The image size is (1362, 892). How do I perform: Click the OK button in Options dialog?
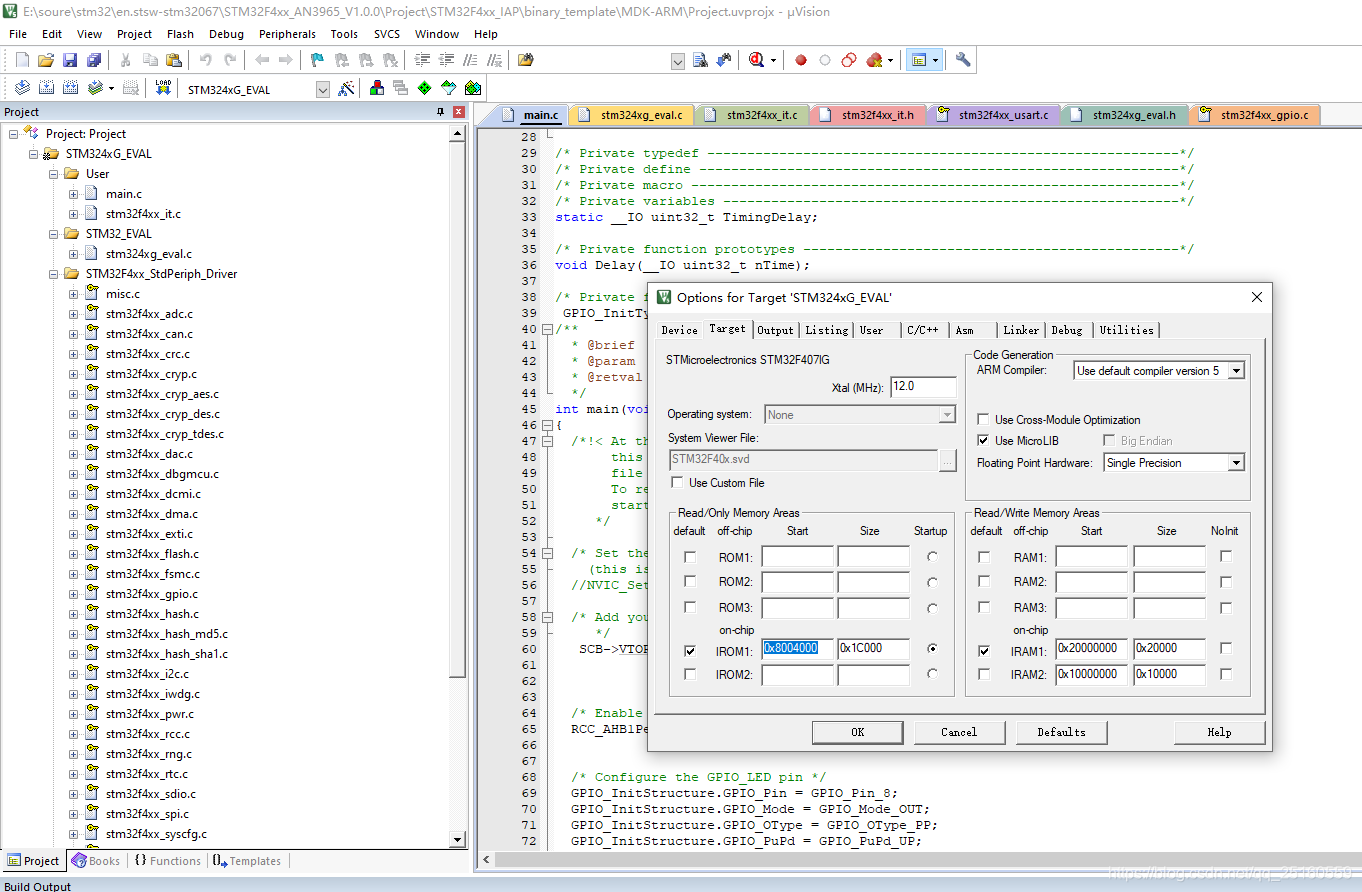pyautogui.click(x=857, y=732)
